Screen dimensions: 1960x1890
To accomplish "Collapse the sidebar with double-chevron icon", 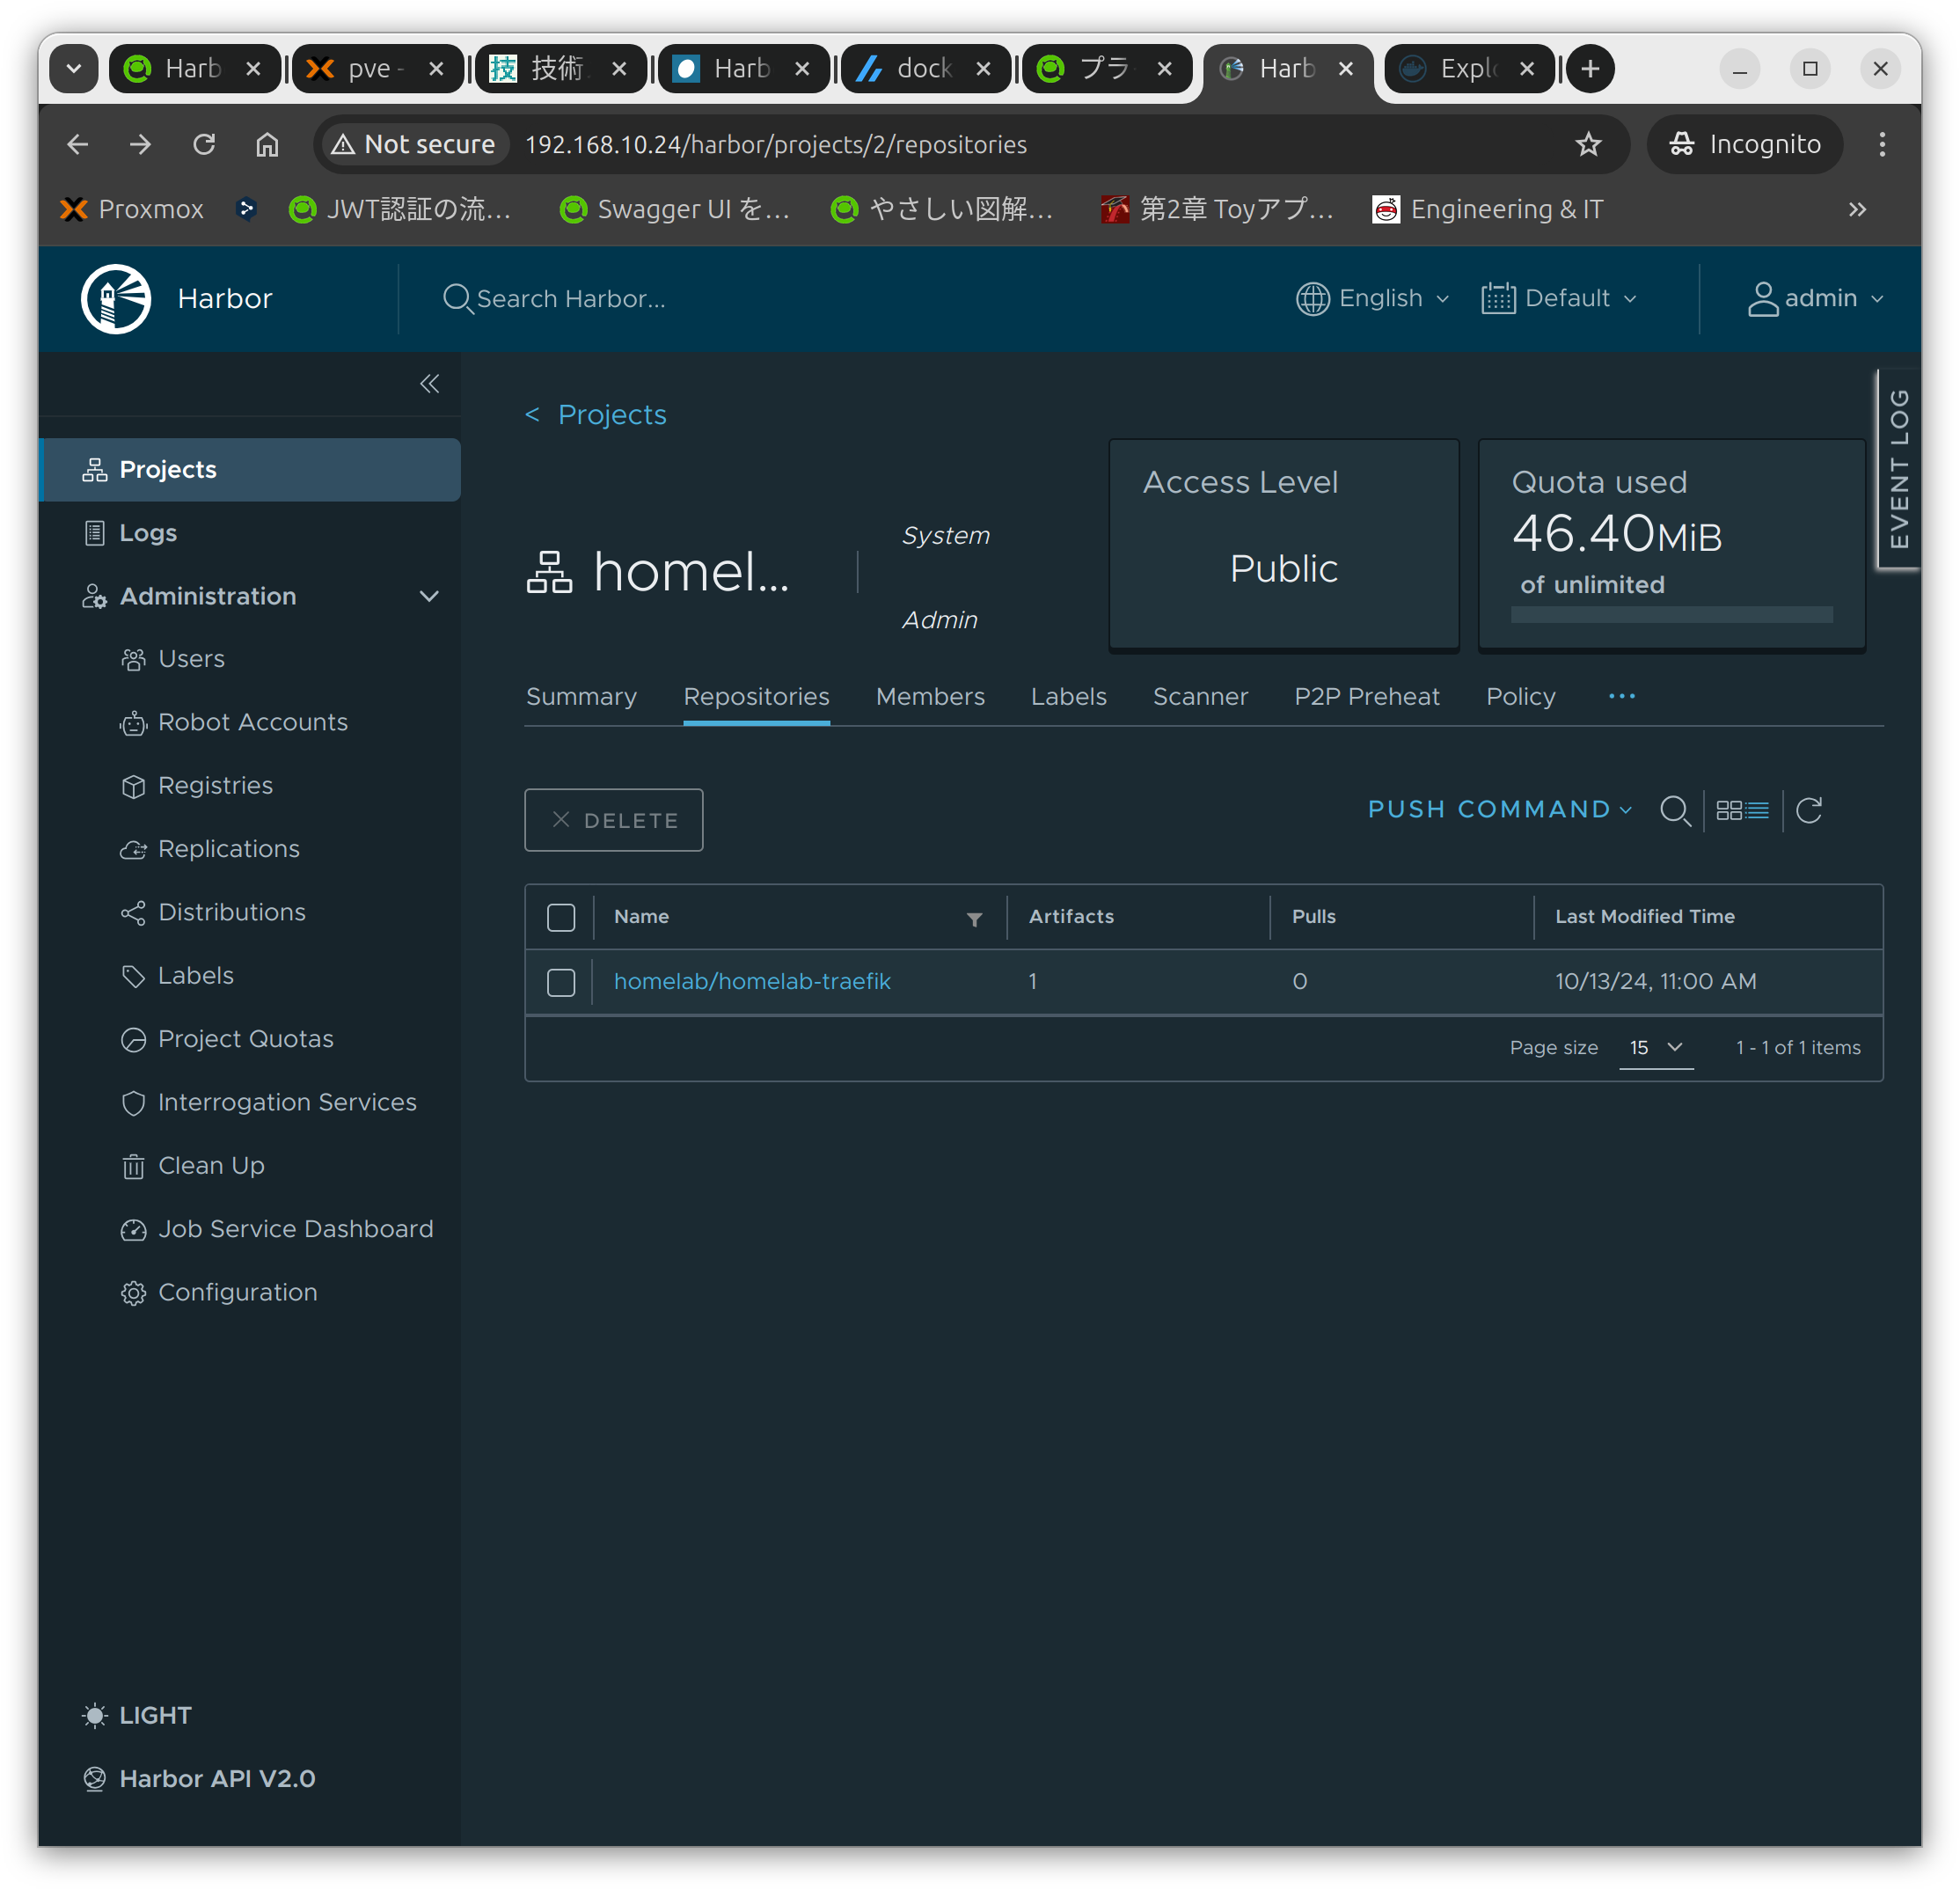I will tap(429, 384).
